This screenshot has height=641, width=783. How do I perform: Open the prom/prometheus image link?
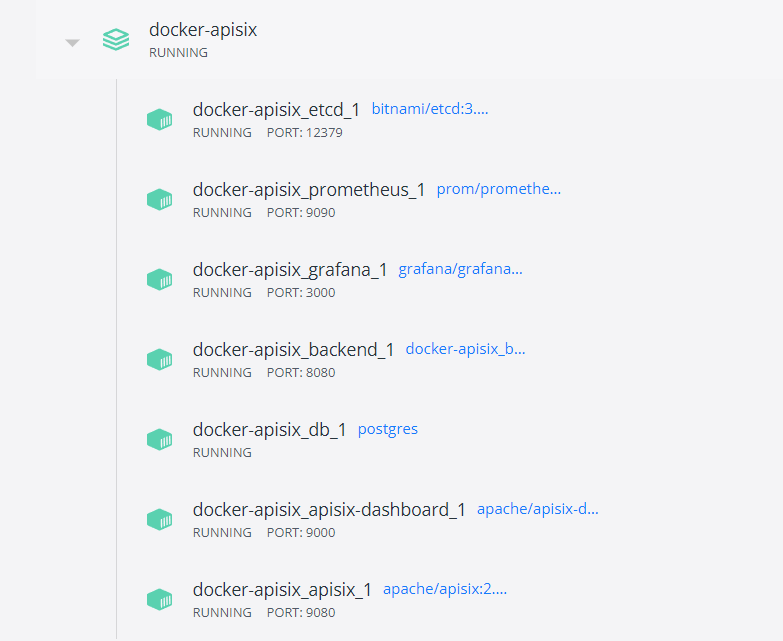click(x=499, y=189)
